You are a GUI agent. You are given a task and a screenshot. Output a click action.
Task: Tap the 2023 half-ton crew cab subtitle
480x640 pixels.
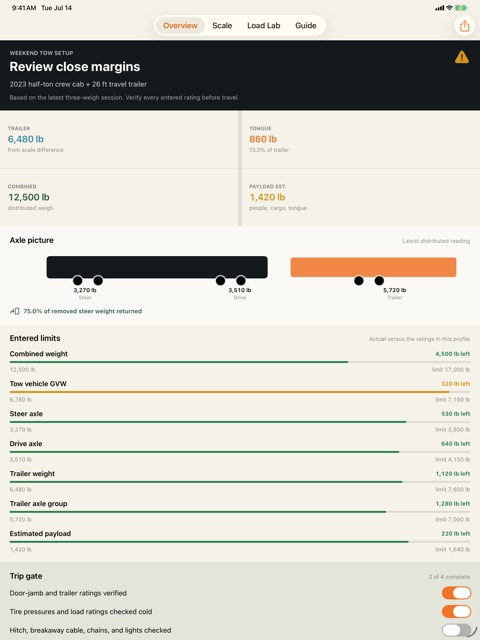coord(78,84)
